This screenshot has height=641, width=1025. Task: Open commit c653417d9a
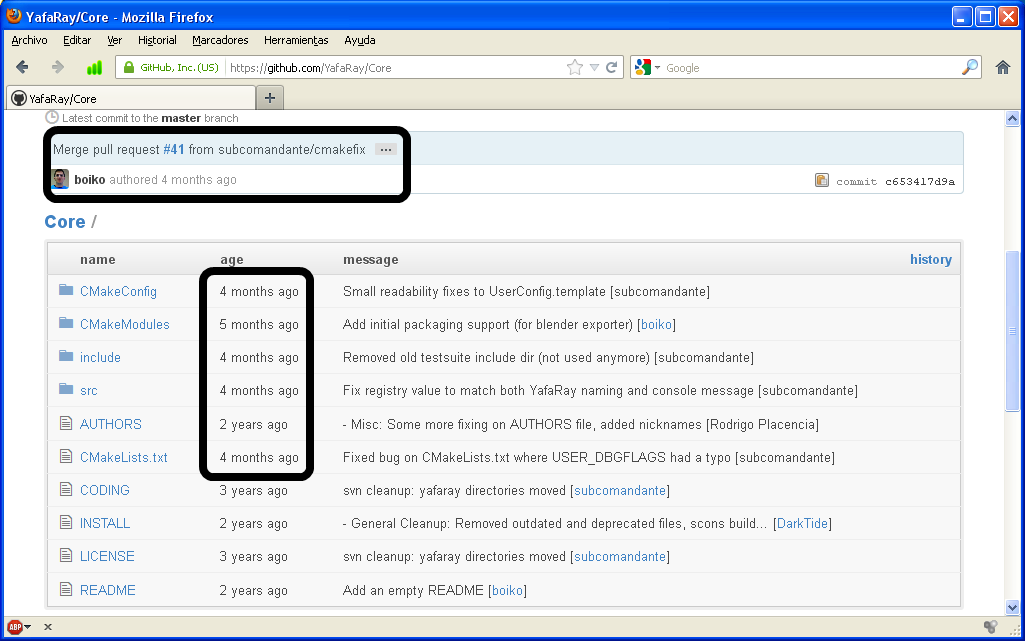coord(920,182)
